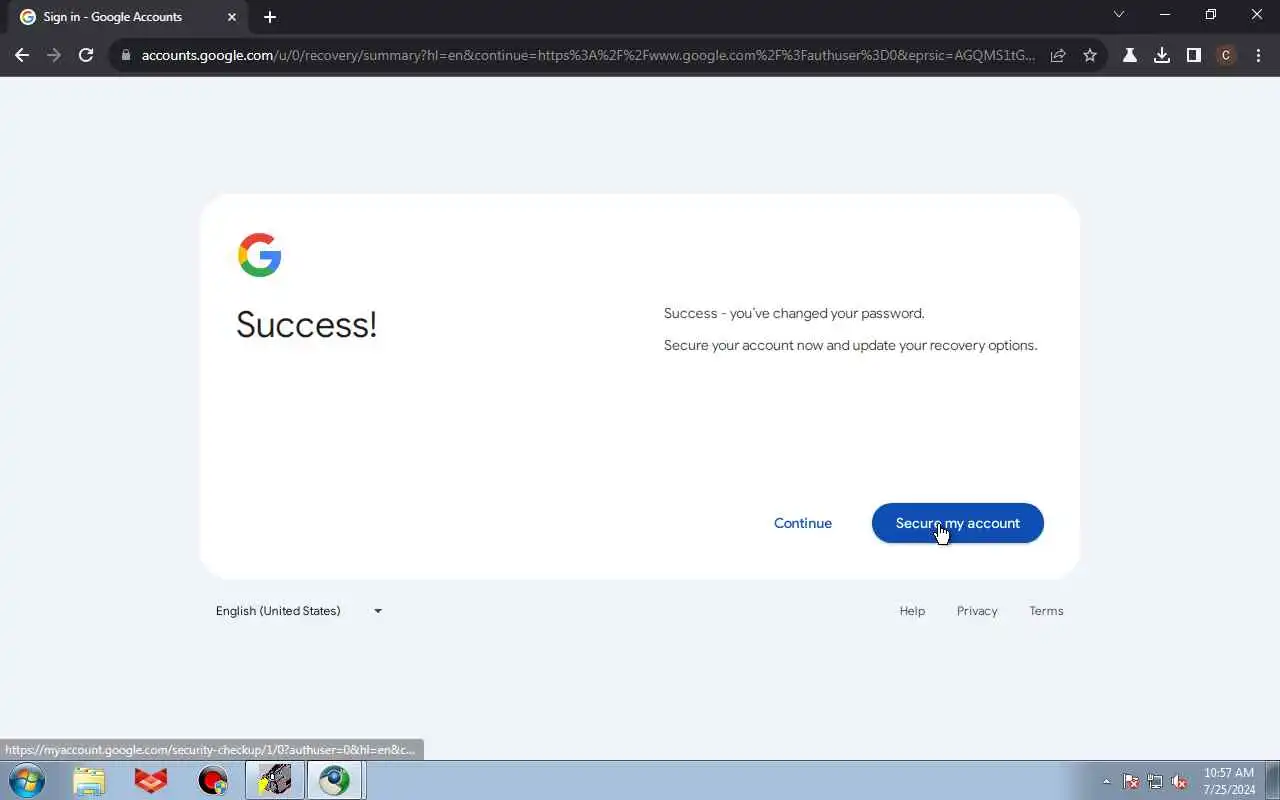Click the Google logo on the card
This screenshot has height=800, width=1280.
click(x=260, y=255)
